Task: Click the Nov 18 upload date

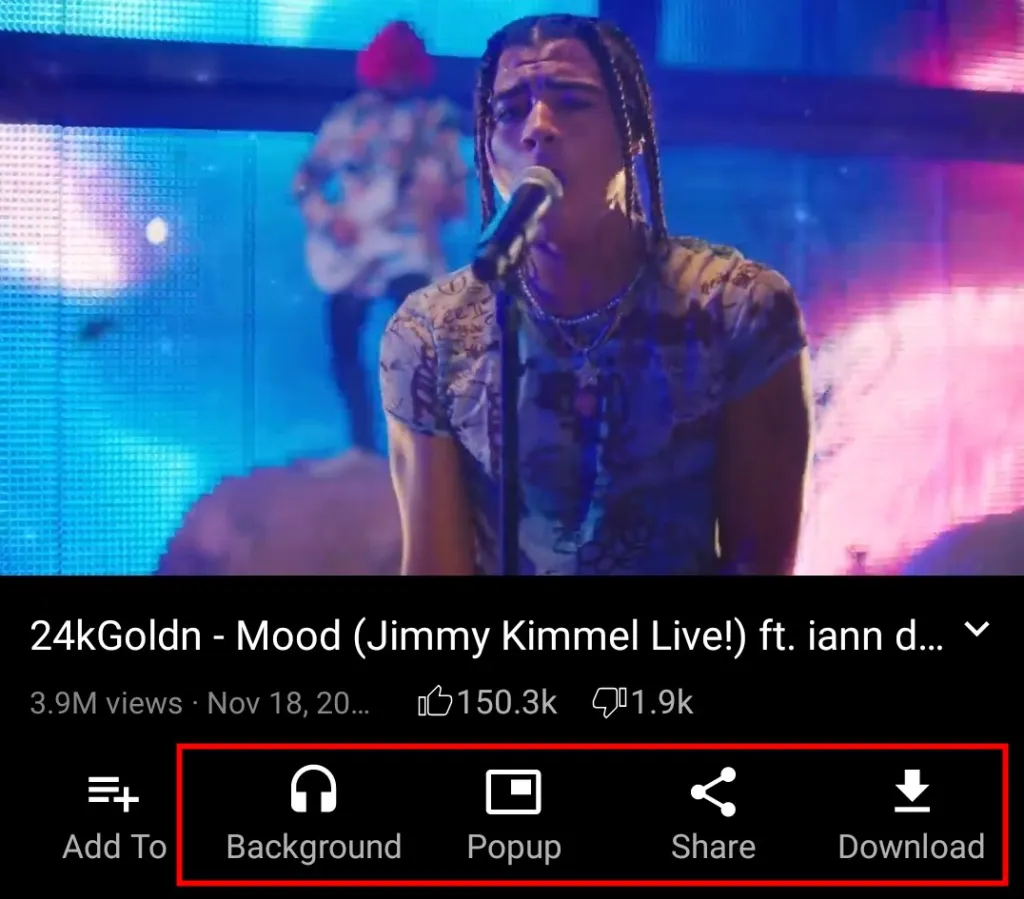Action: pyautogui.click(x=288, y=703)
